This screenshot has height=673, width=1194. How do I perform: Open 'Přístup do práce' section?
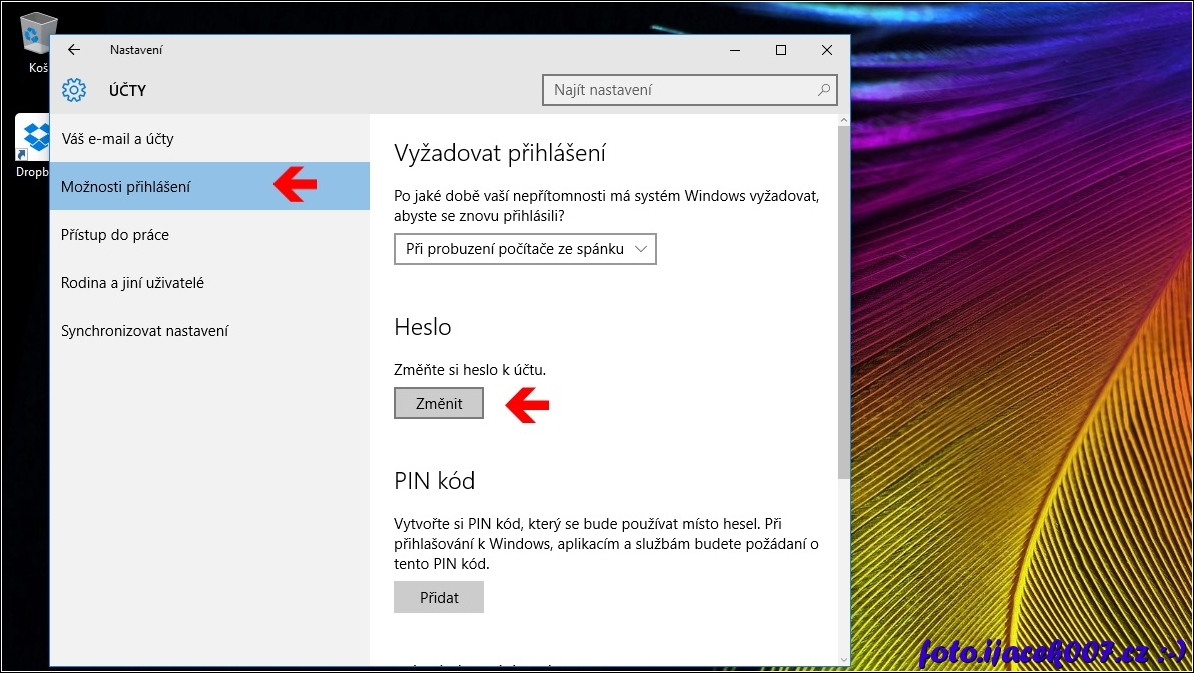(x=115, y=235)
